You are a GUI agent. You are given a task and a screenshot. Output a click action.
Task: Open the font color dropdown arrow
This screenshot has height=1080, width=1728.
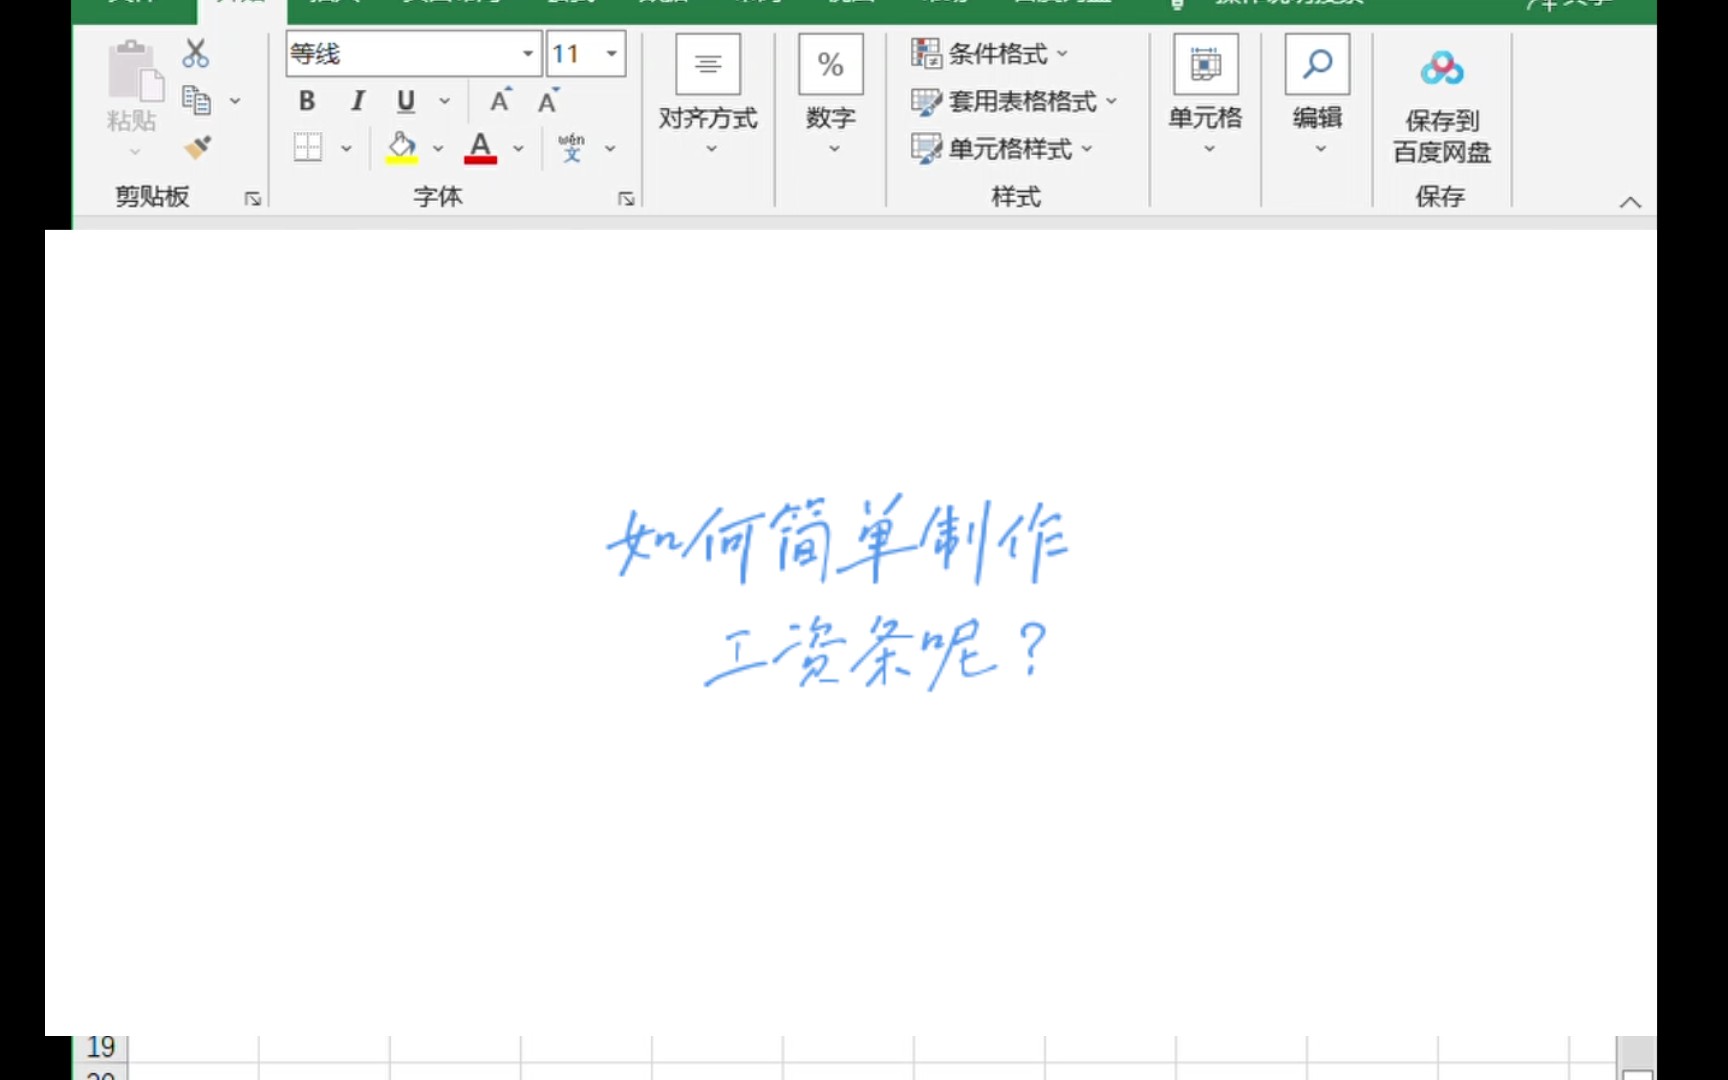click(x=518, y=149)
